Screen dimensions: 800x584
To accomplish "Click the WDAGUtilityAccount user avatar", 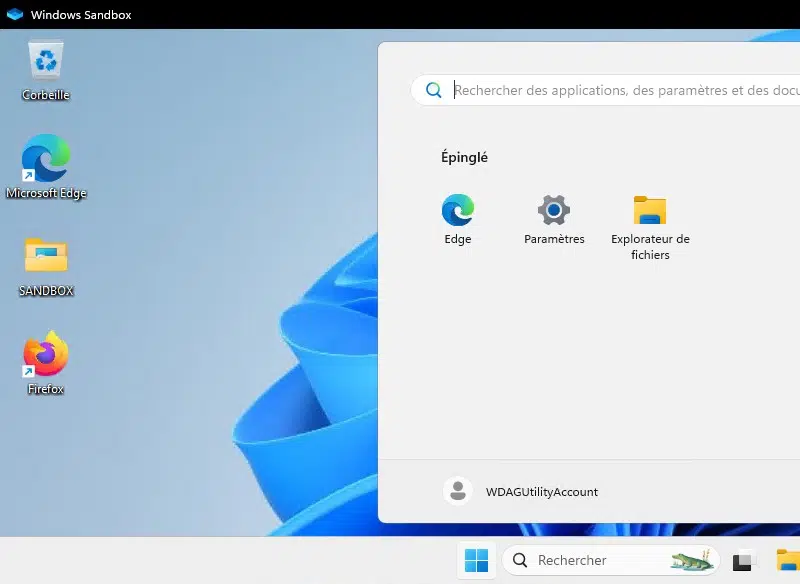I will pos(458,491).
